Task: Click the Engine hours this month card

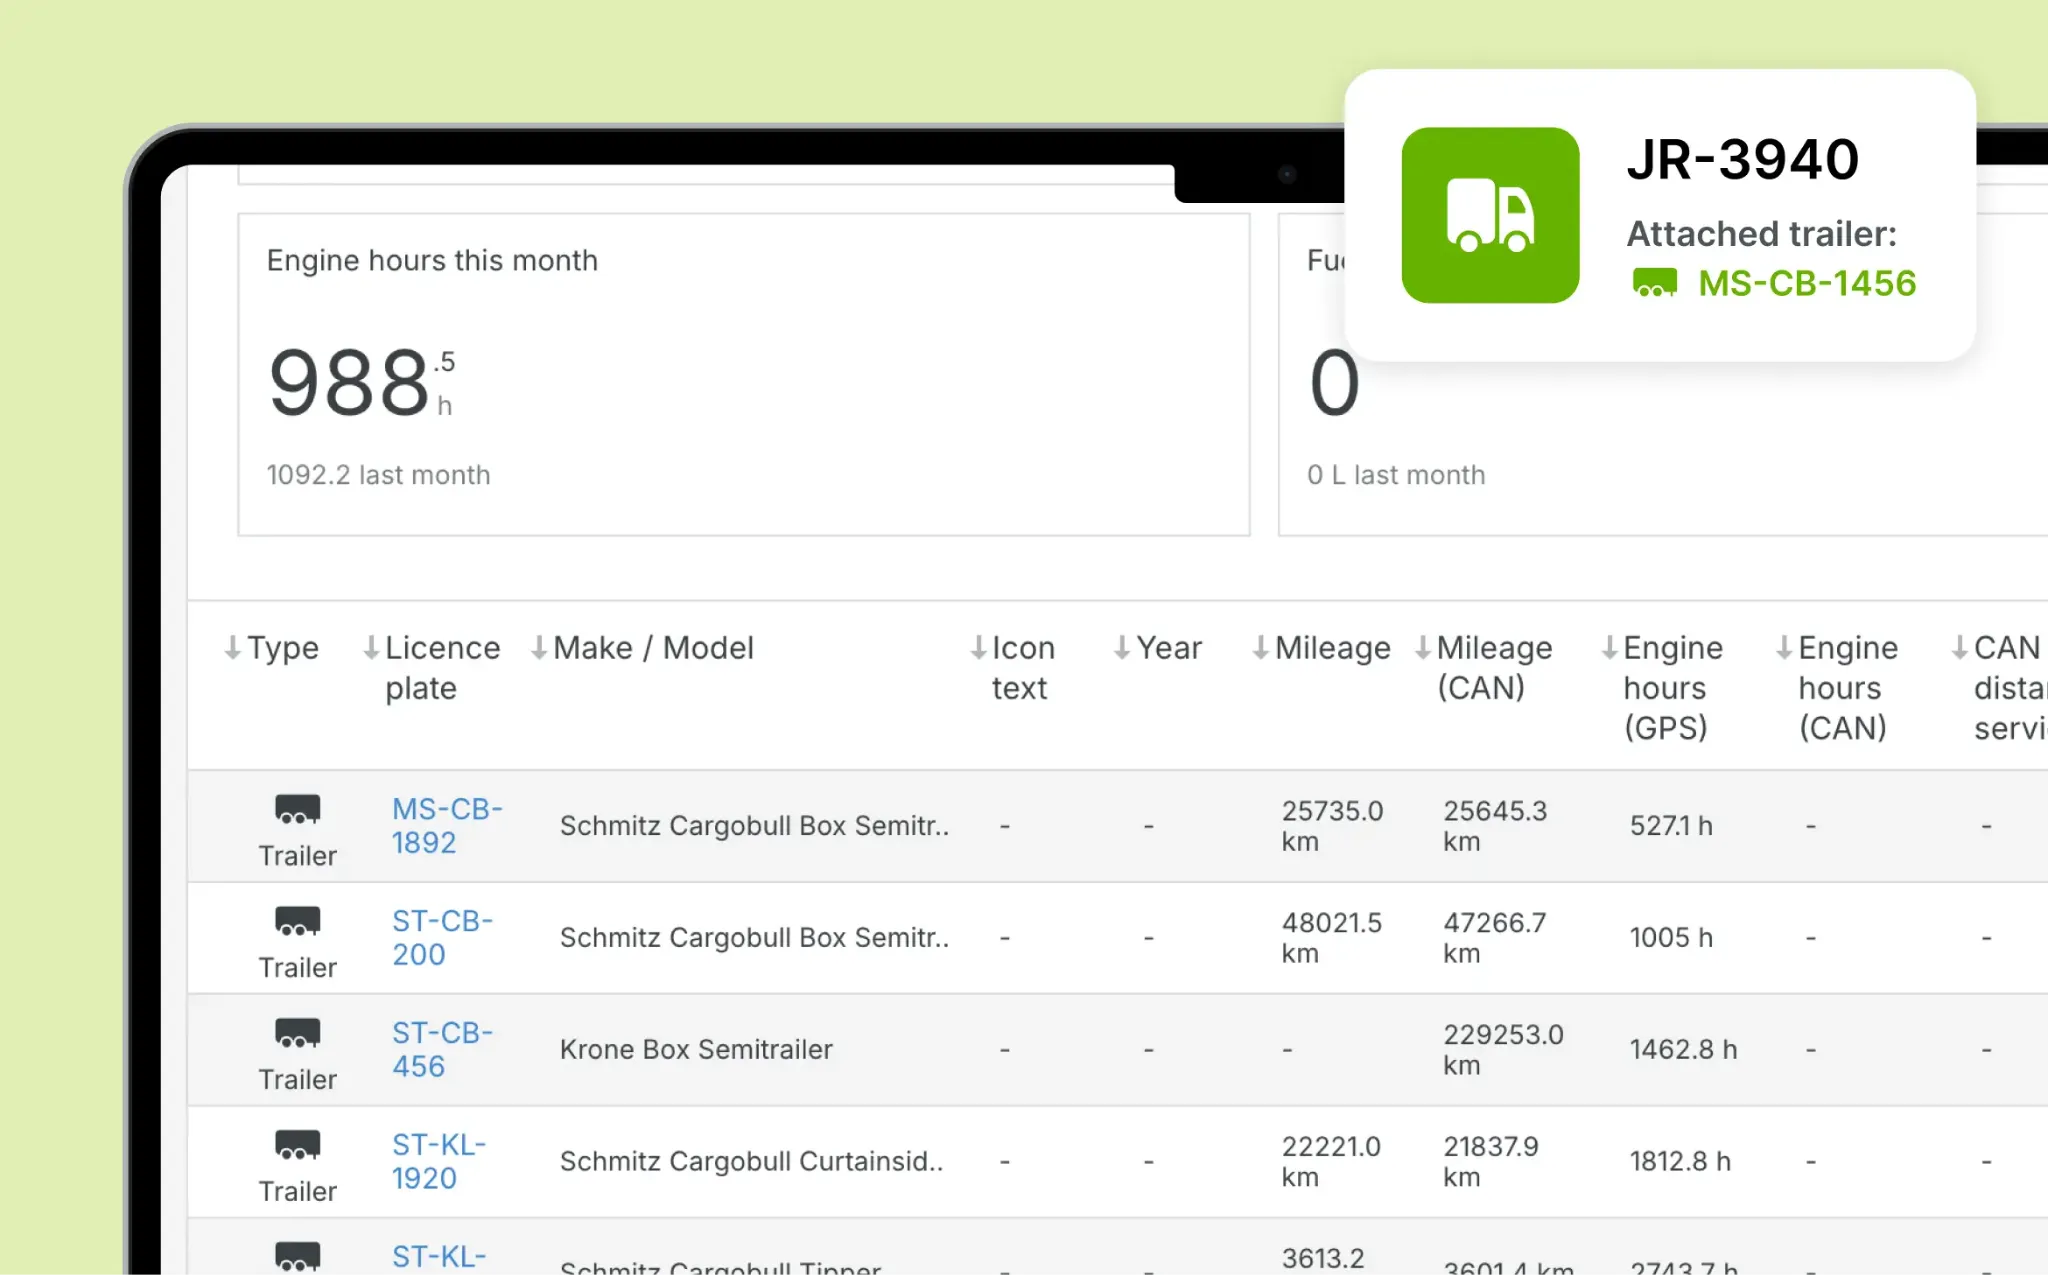Action: pyautogui.click(x=743, y=374)
